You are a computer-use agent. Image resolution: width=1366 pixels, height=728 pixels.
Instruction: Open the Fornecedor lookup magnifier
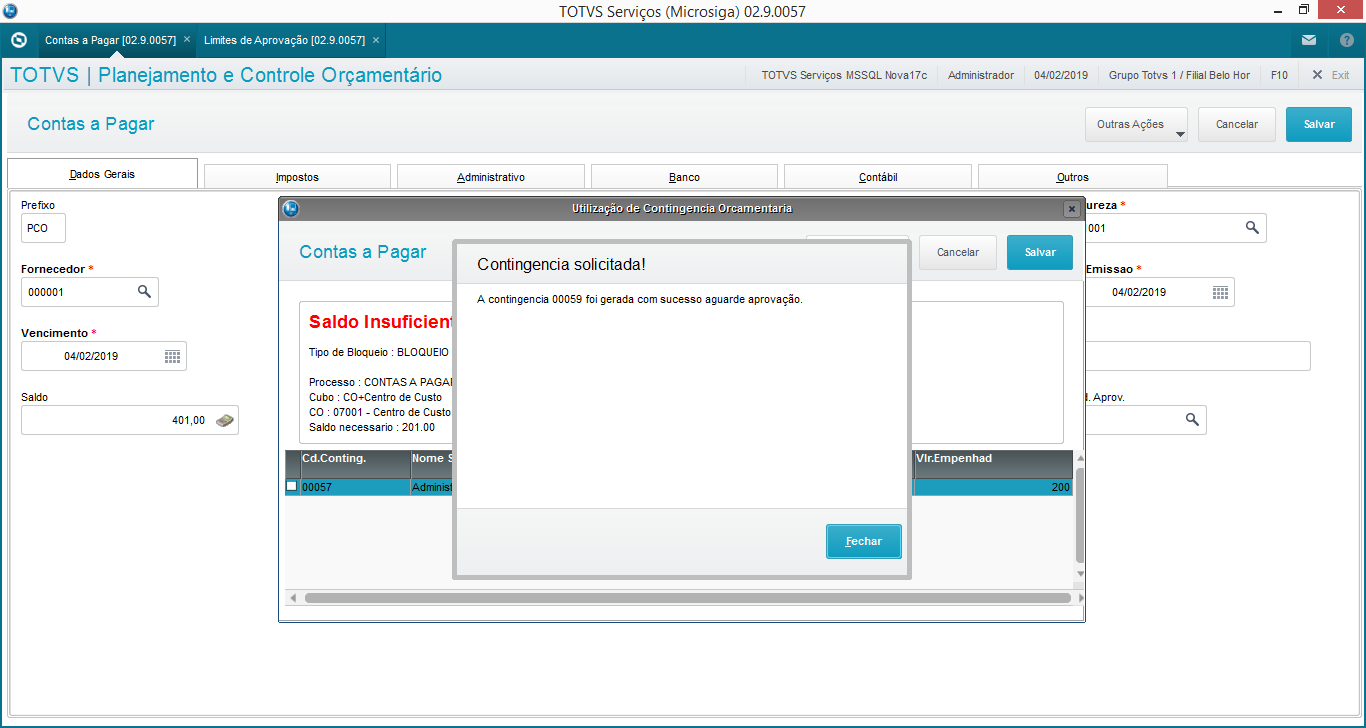(x=144, y=291)
